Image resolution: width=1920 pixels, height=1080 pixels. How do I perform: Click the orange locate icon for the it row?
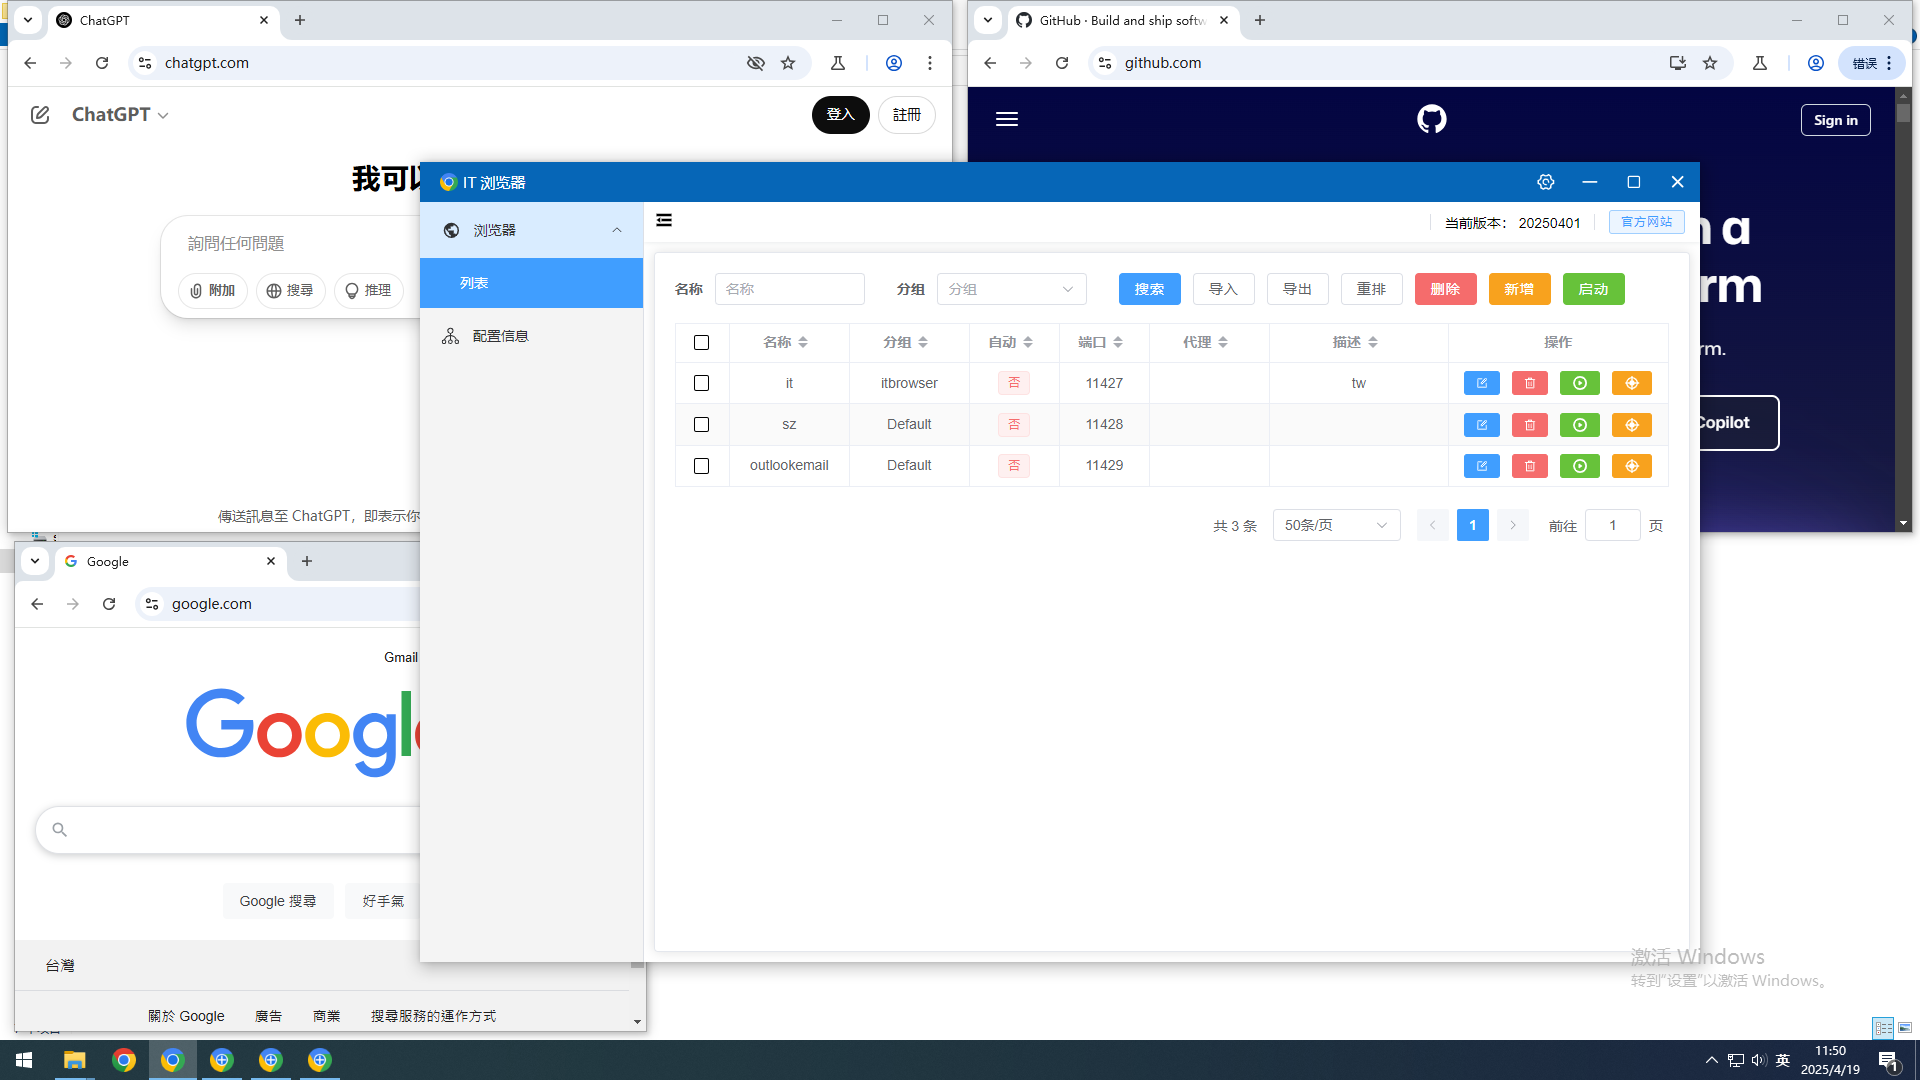point(1631,383)
